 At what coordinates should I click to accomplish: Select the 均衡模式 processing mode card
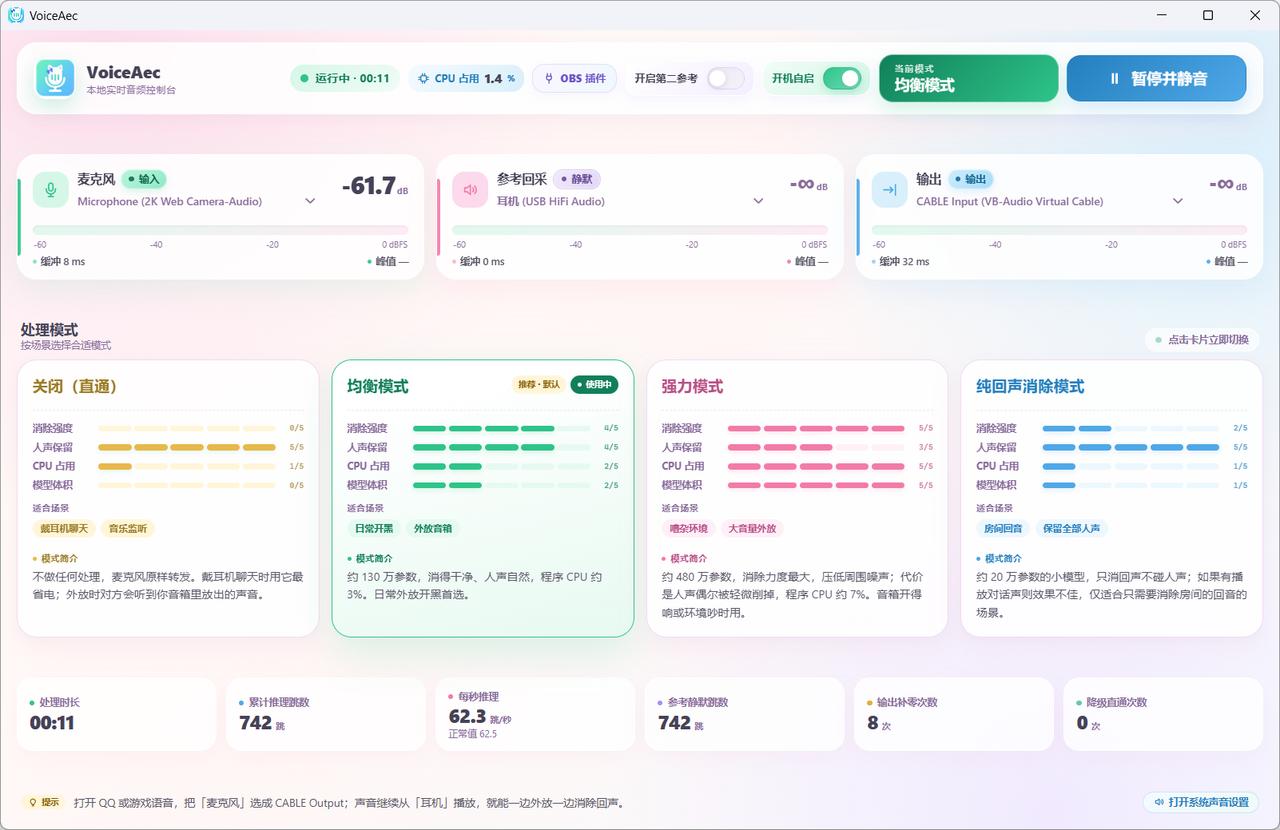point(483,498)
